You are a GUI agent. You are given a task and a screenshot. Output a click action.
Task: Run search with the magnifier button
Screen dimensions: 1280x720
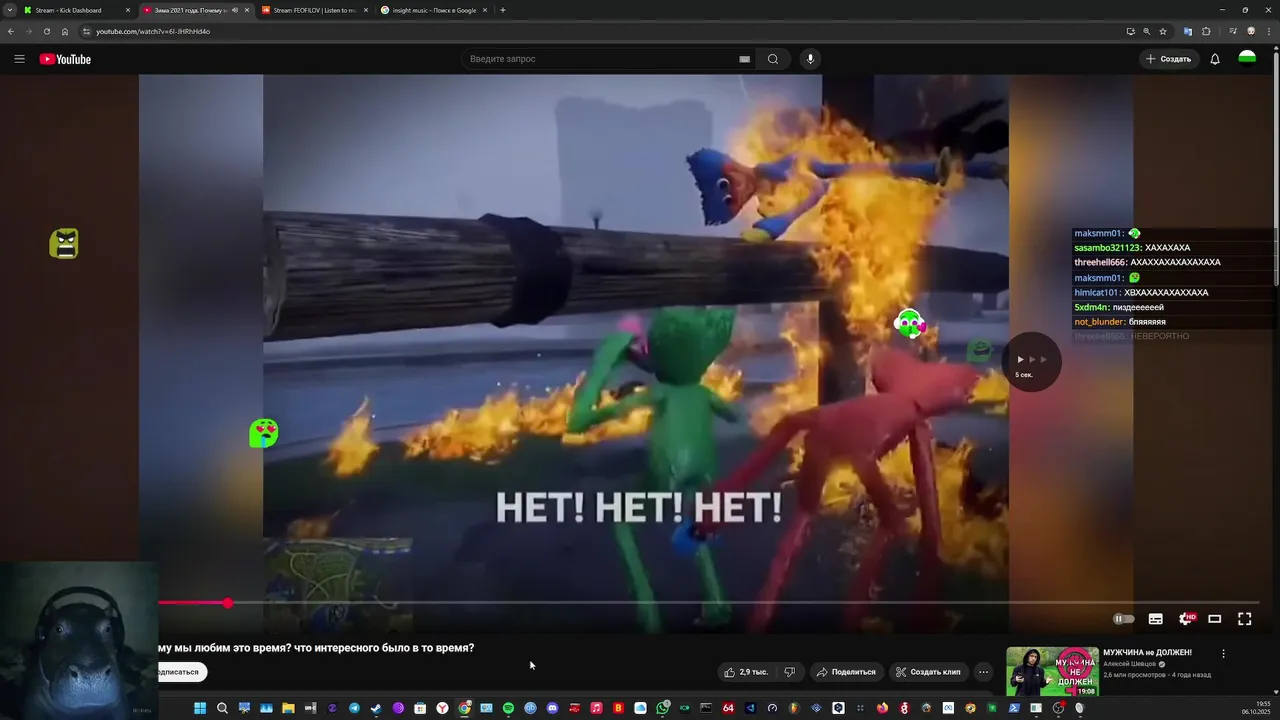[x=773, y=59]
